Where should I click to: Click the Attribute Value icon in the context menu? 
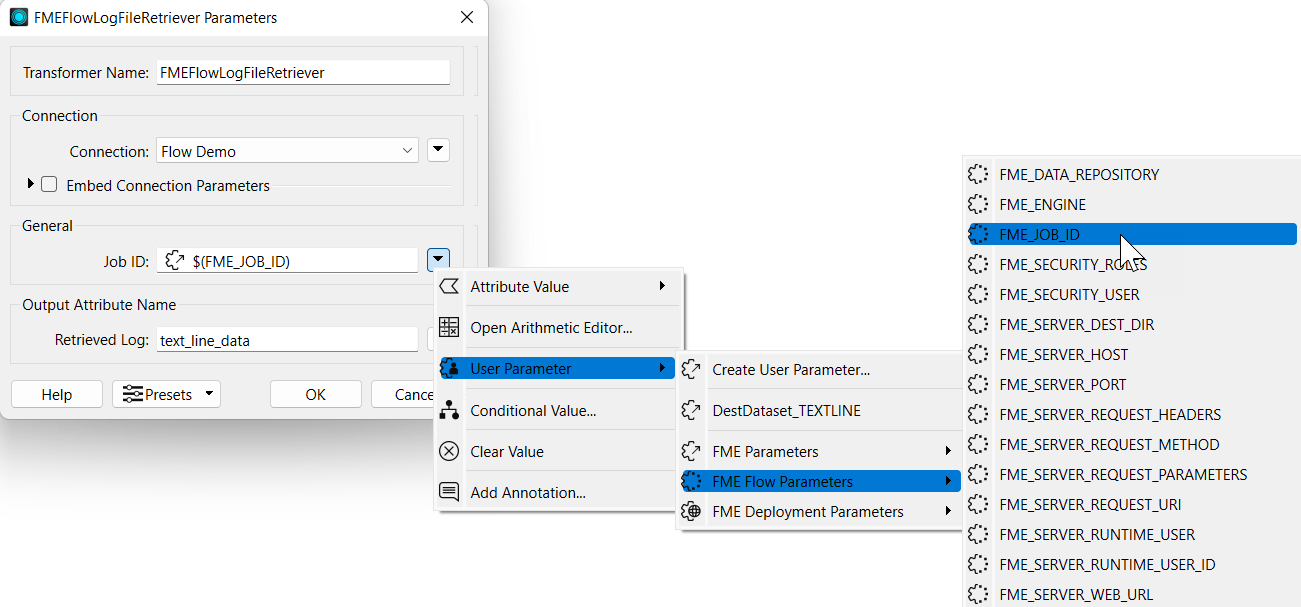(449, 286)
